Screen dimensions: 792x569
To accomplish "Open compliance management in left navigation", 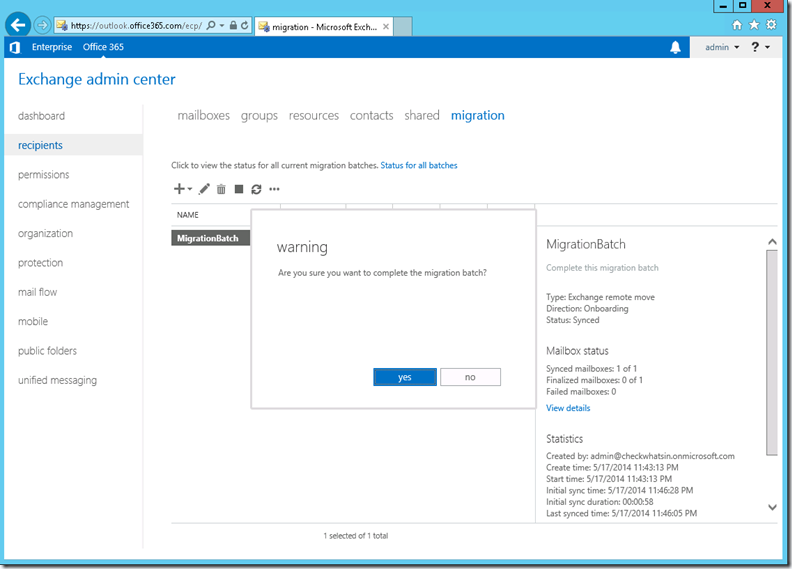I will tap(73, 204).
